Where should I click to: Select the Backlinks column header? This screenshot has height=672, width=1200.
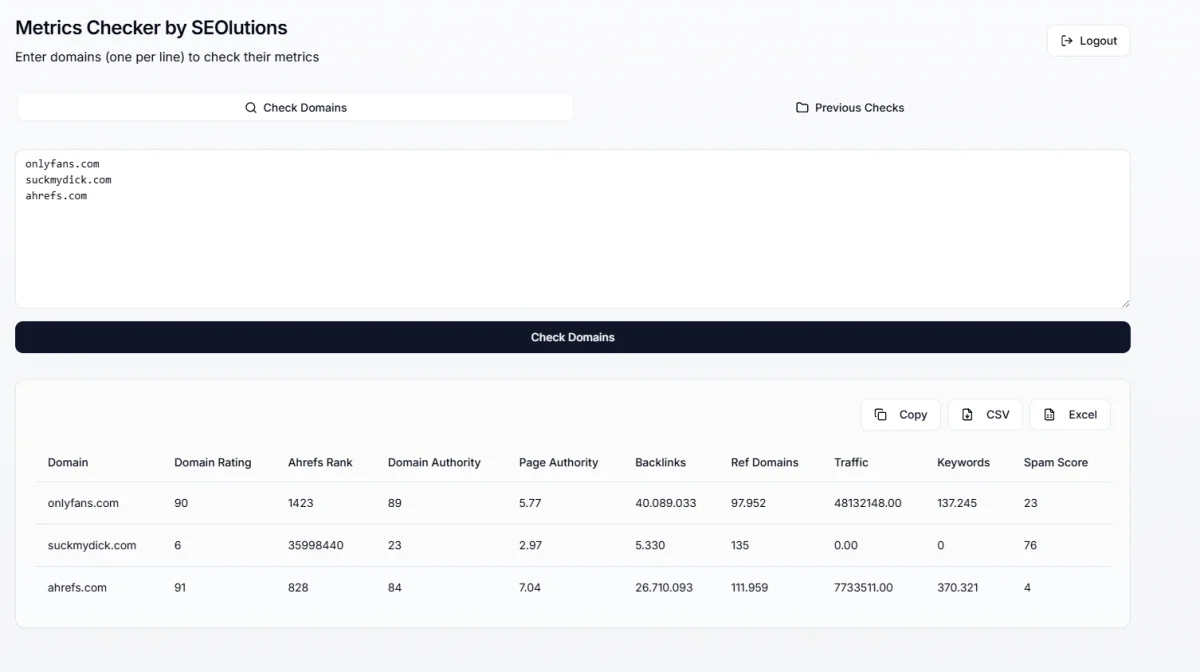(x=660, y=463)
